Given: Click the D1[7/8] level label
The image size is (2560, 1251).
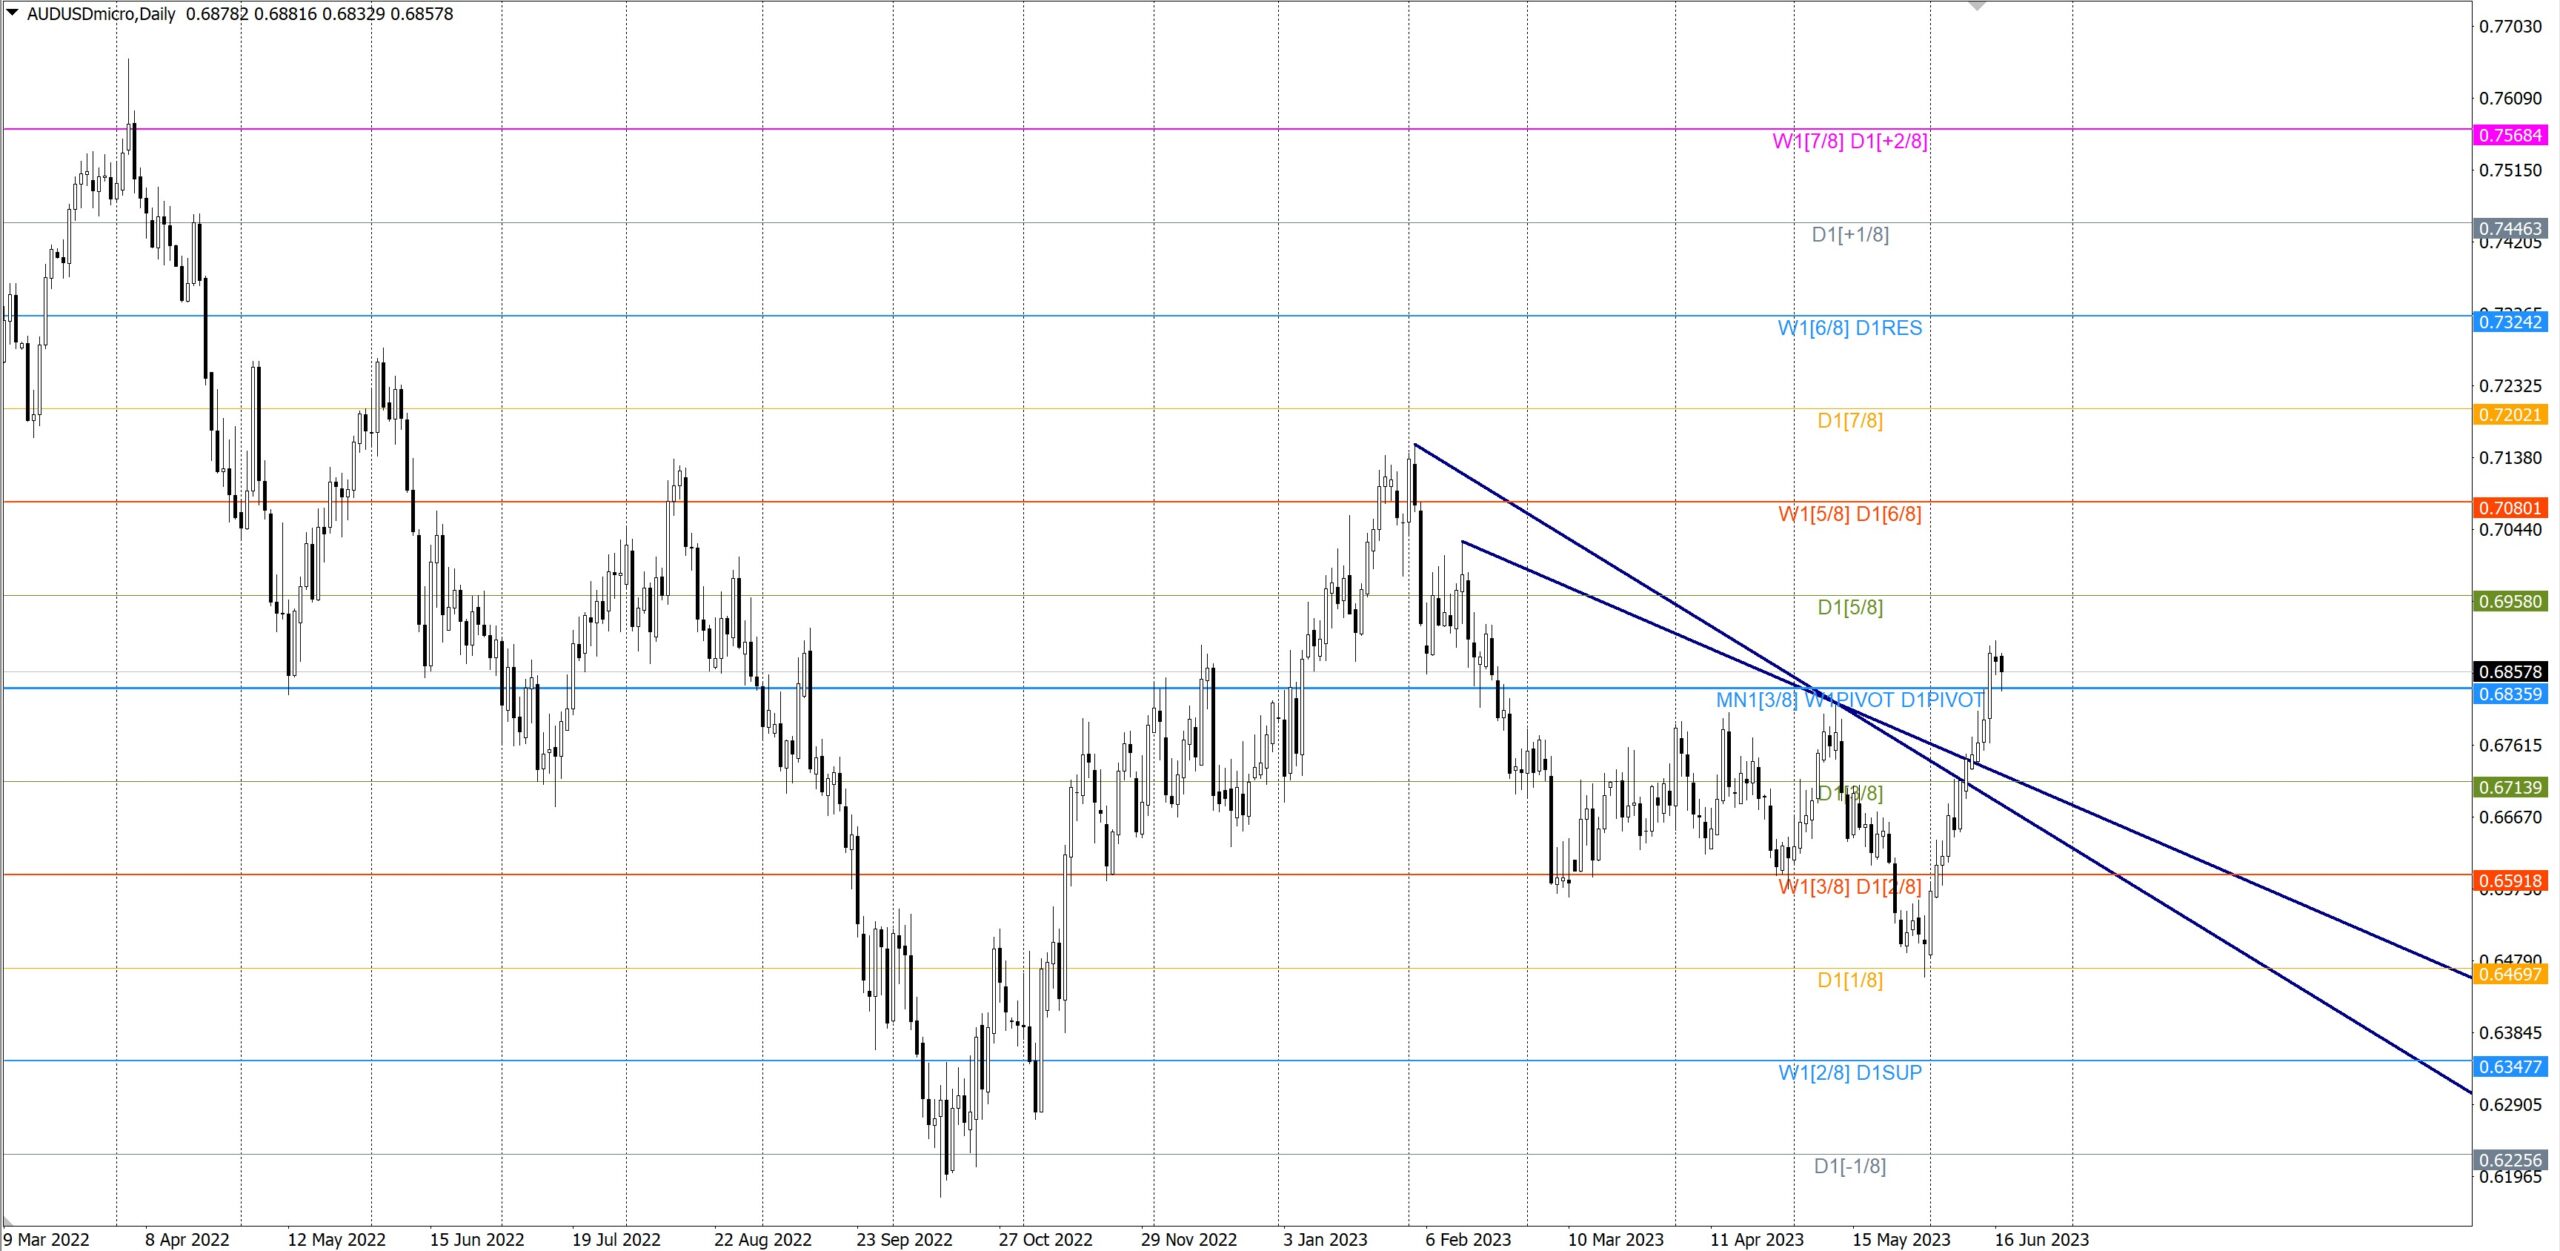Looking at the screenshot, I should [1849, 421].
